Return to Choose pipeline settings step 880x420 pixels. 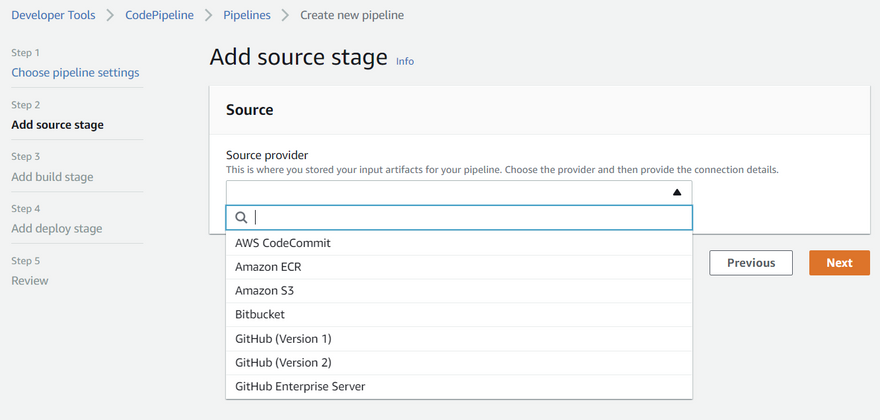(x=75, y=73)
